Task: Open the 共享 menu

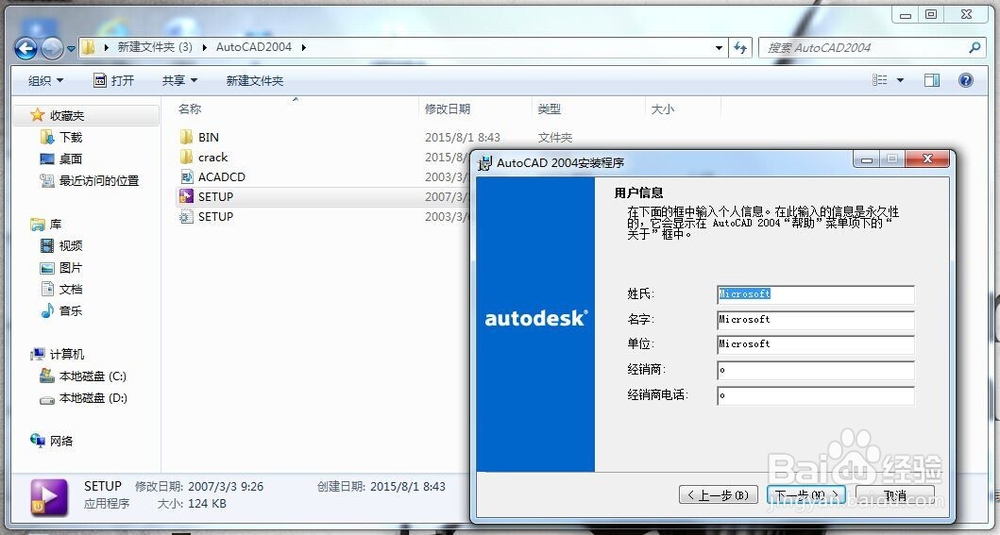Action: tap(179, 80)
